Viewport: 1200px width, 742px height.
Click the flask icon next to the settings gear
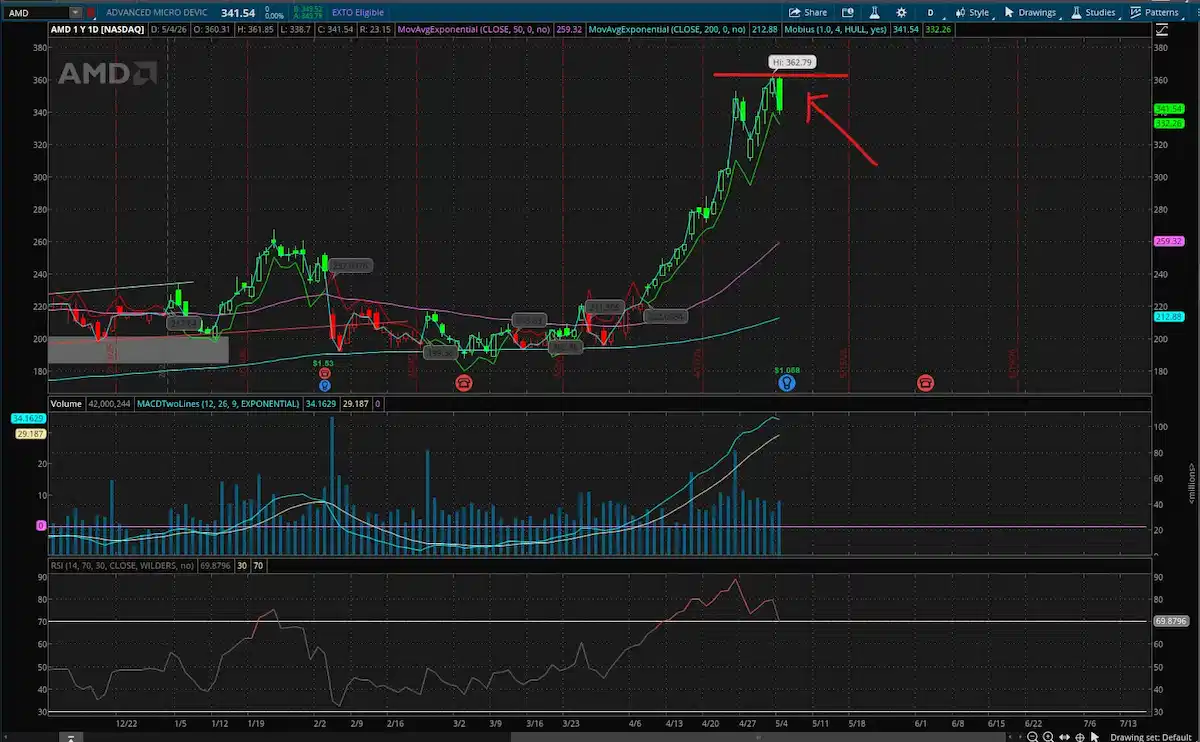(x=873, y=12)
